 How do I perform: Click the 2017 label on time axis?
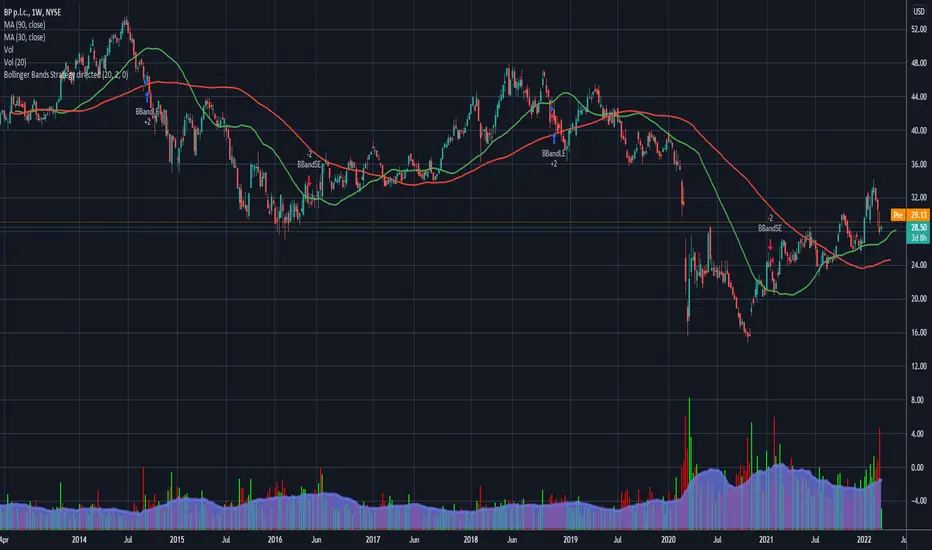click(373, 540)
